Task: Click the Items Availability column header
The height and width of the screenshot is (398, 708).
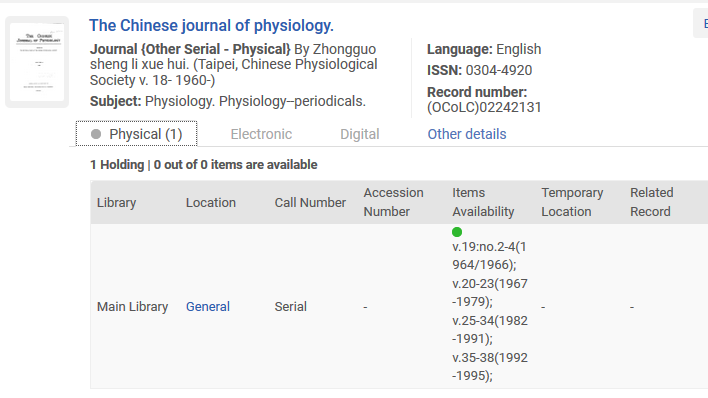Action: 483,202
